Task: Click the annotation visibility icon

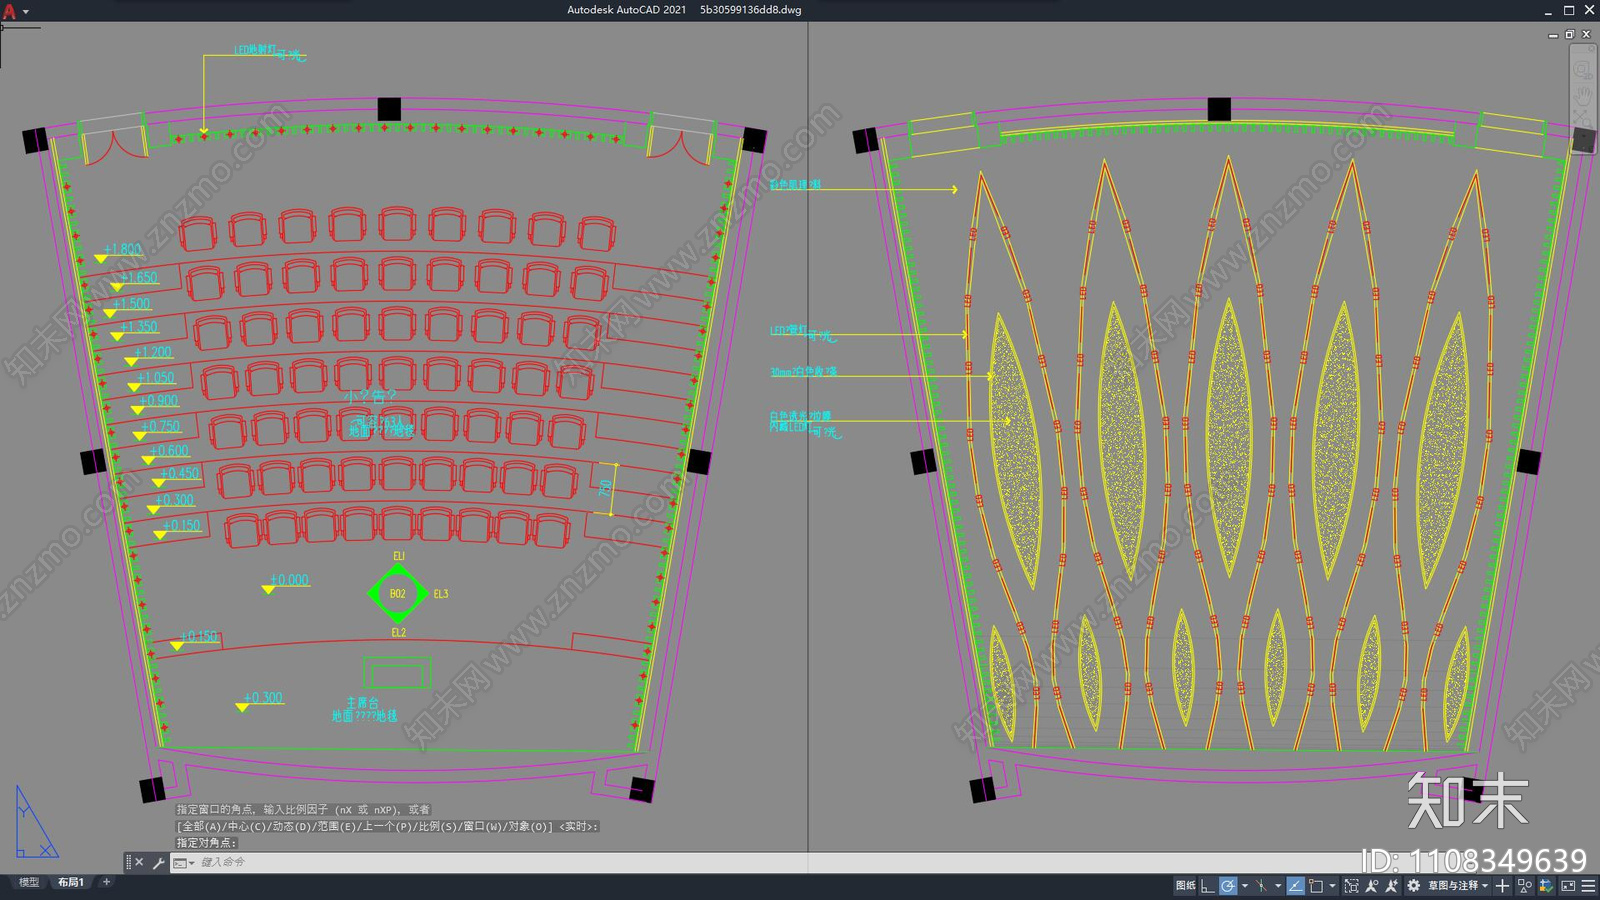Action: 1371,885
